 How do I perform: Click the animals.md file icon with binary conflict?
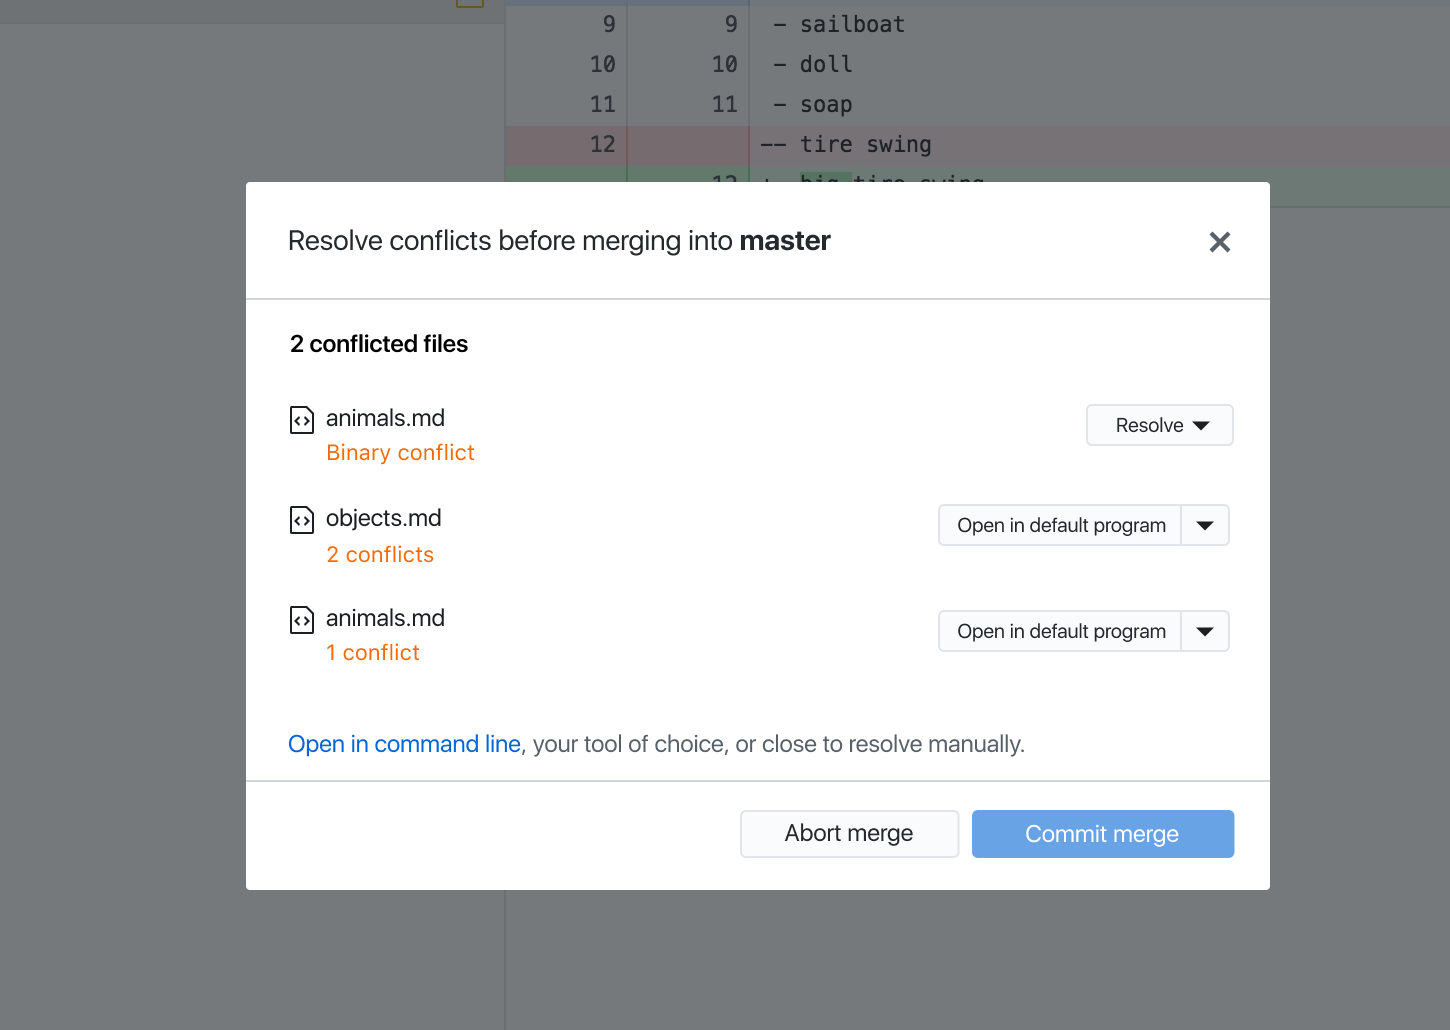tap(301, 420)
